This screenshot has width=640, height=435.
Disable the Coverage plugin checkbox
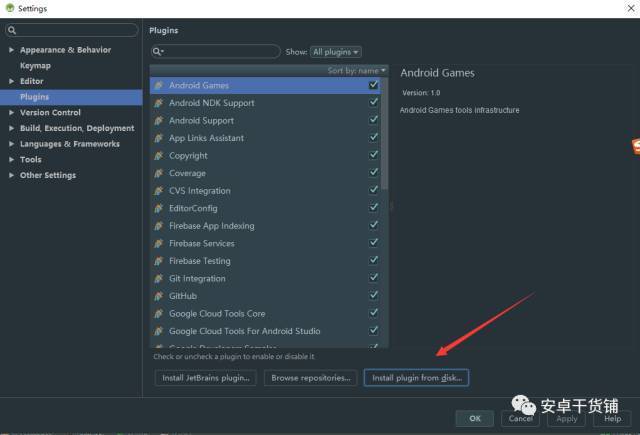tap(373, 172)
